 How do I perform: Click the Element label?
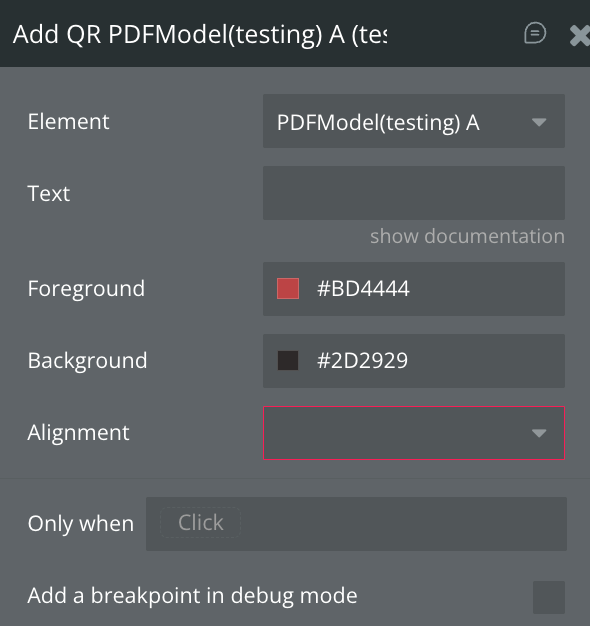click(68, 121)
